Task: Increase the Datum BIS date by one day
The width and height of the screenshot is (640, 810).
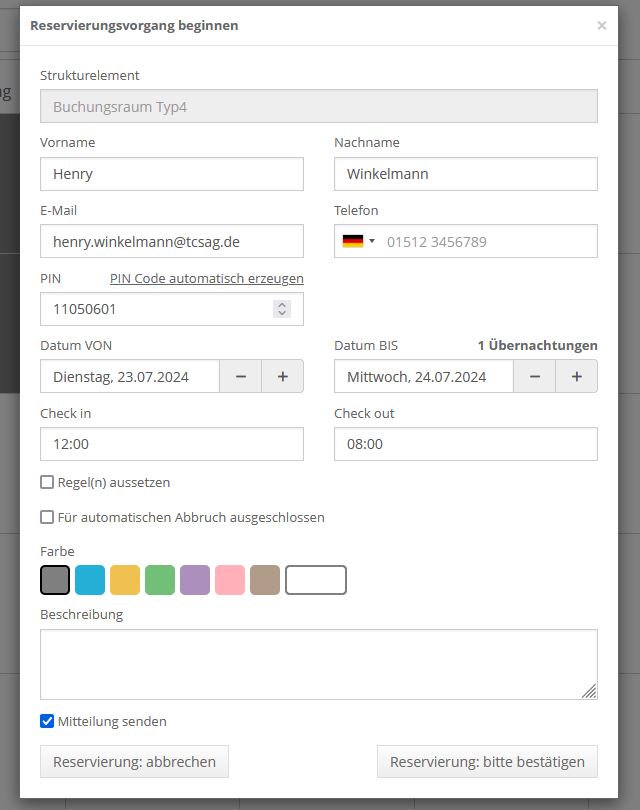Action: coord(577,377)
